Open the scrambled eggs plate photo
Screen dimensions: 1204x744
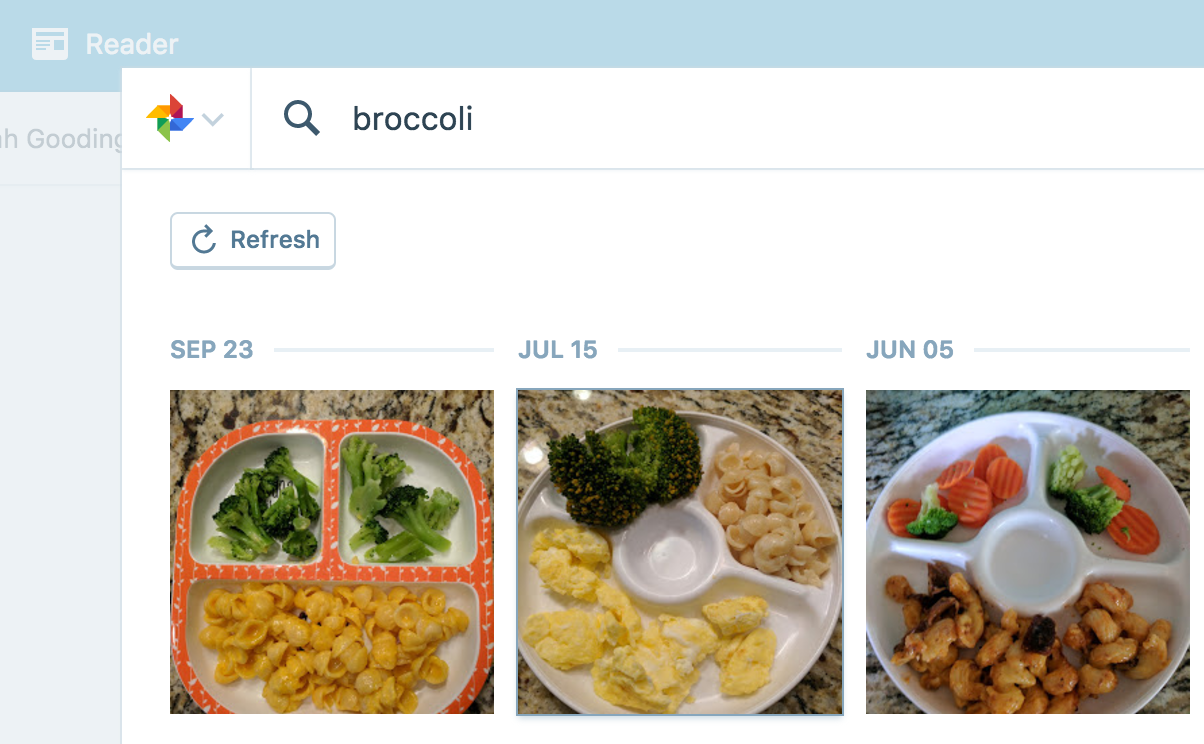[x=680, y=552]
